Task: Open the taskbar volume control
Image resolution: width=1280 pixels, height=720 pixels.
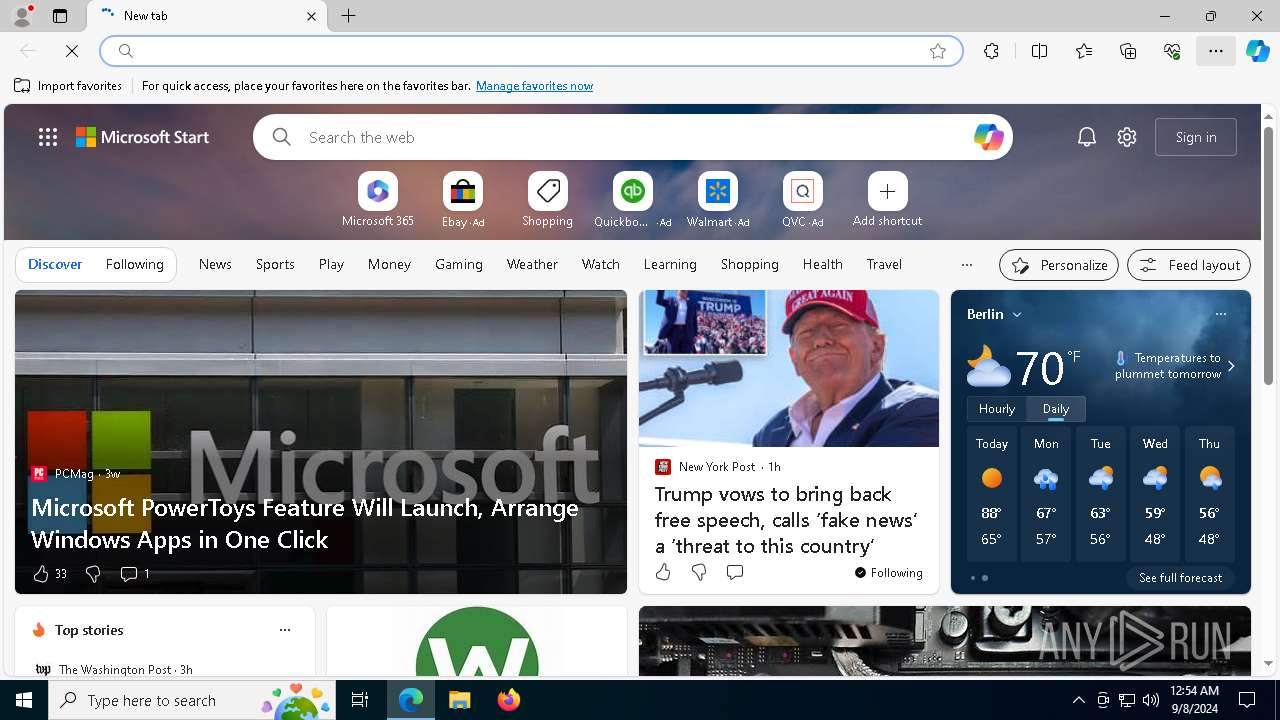Action: 1150,700
